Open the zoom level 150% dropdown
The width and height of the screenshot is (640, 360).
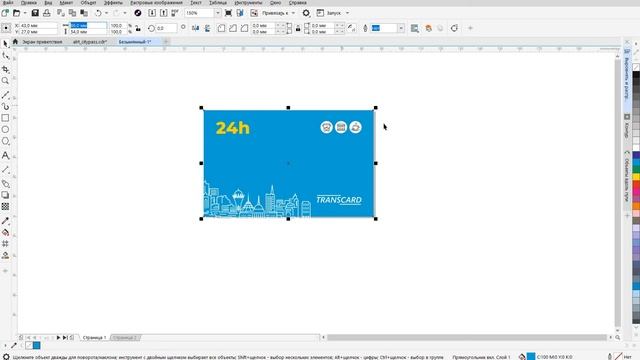(x=218, y=13)
